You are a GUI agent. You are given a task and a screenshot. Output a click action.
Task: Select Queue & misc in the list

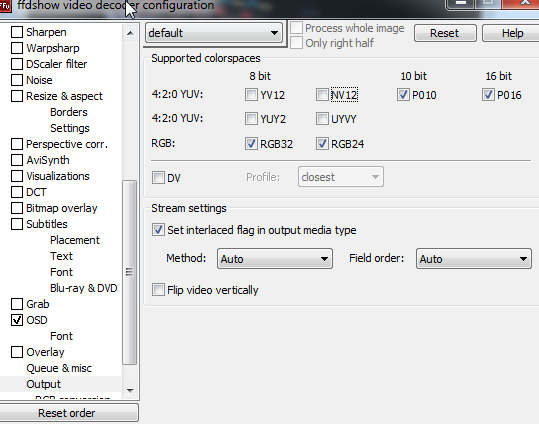pos(59,368)
